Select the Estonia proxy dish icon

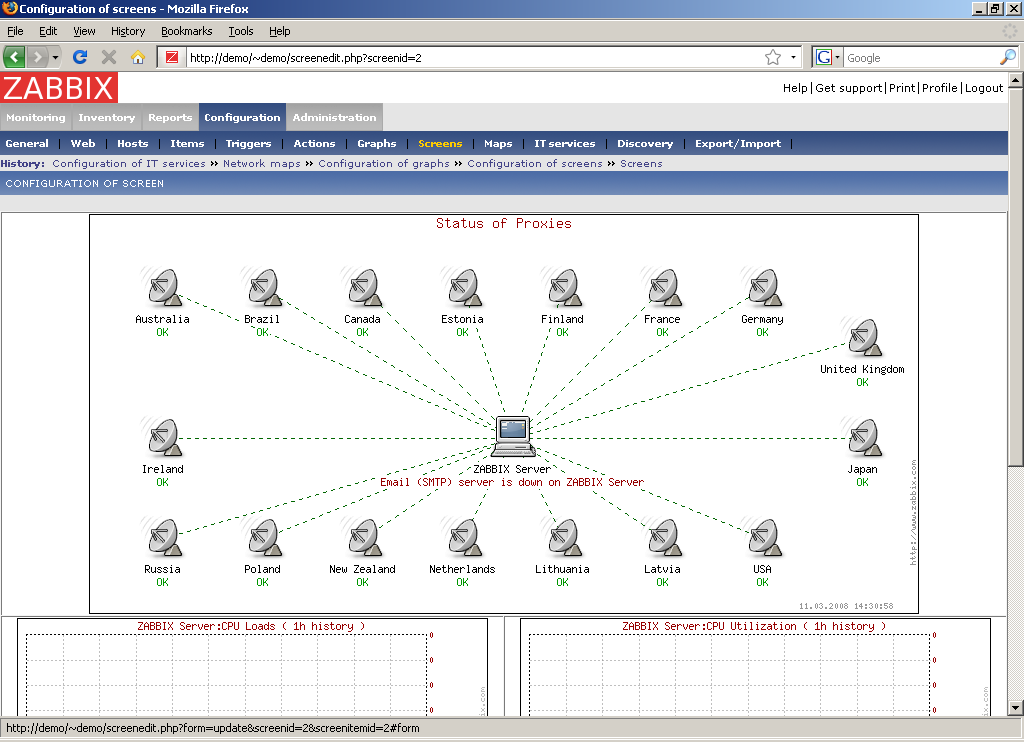(462, 287)
